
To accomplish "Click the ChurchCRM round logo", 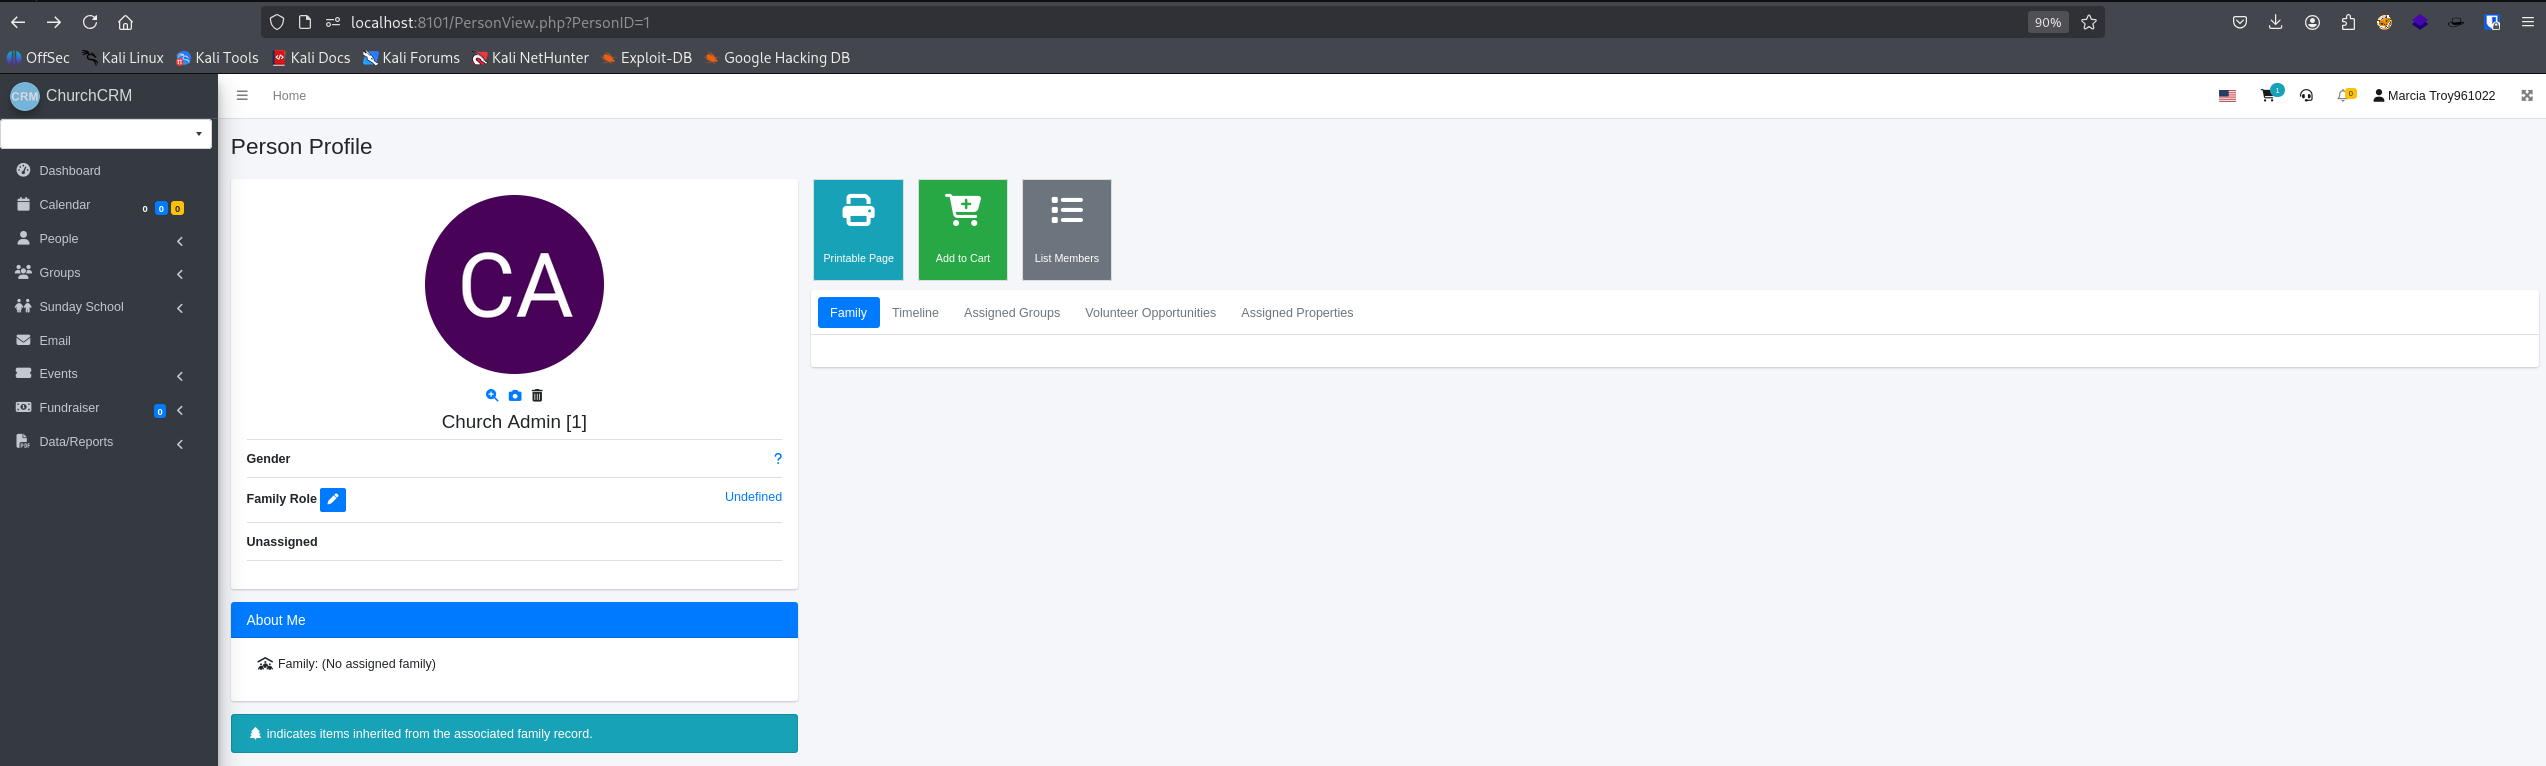I will click(x=24, y=96).
